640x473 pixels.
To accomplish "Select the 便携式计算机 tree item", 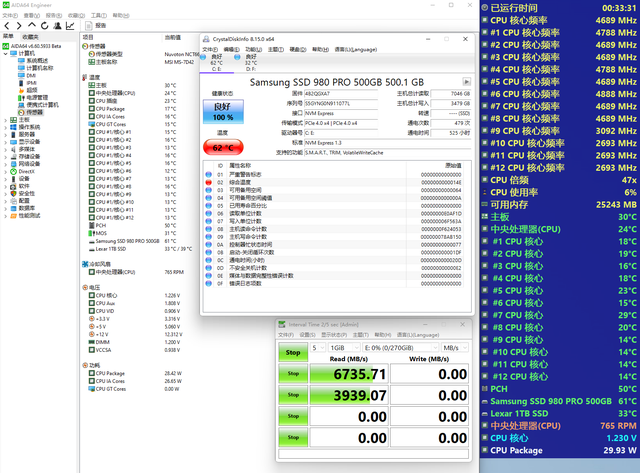I will (42, 105).
